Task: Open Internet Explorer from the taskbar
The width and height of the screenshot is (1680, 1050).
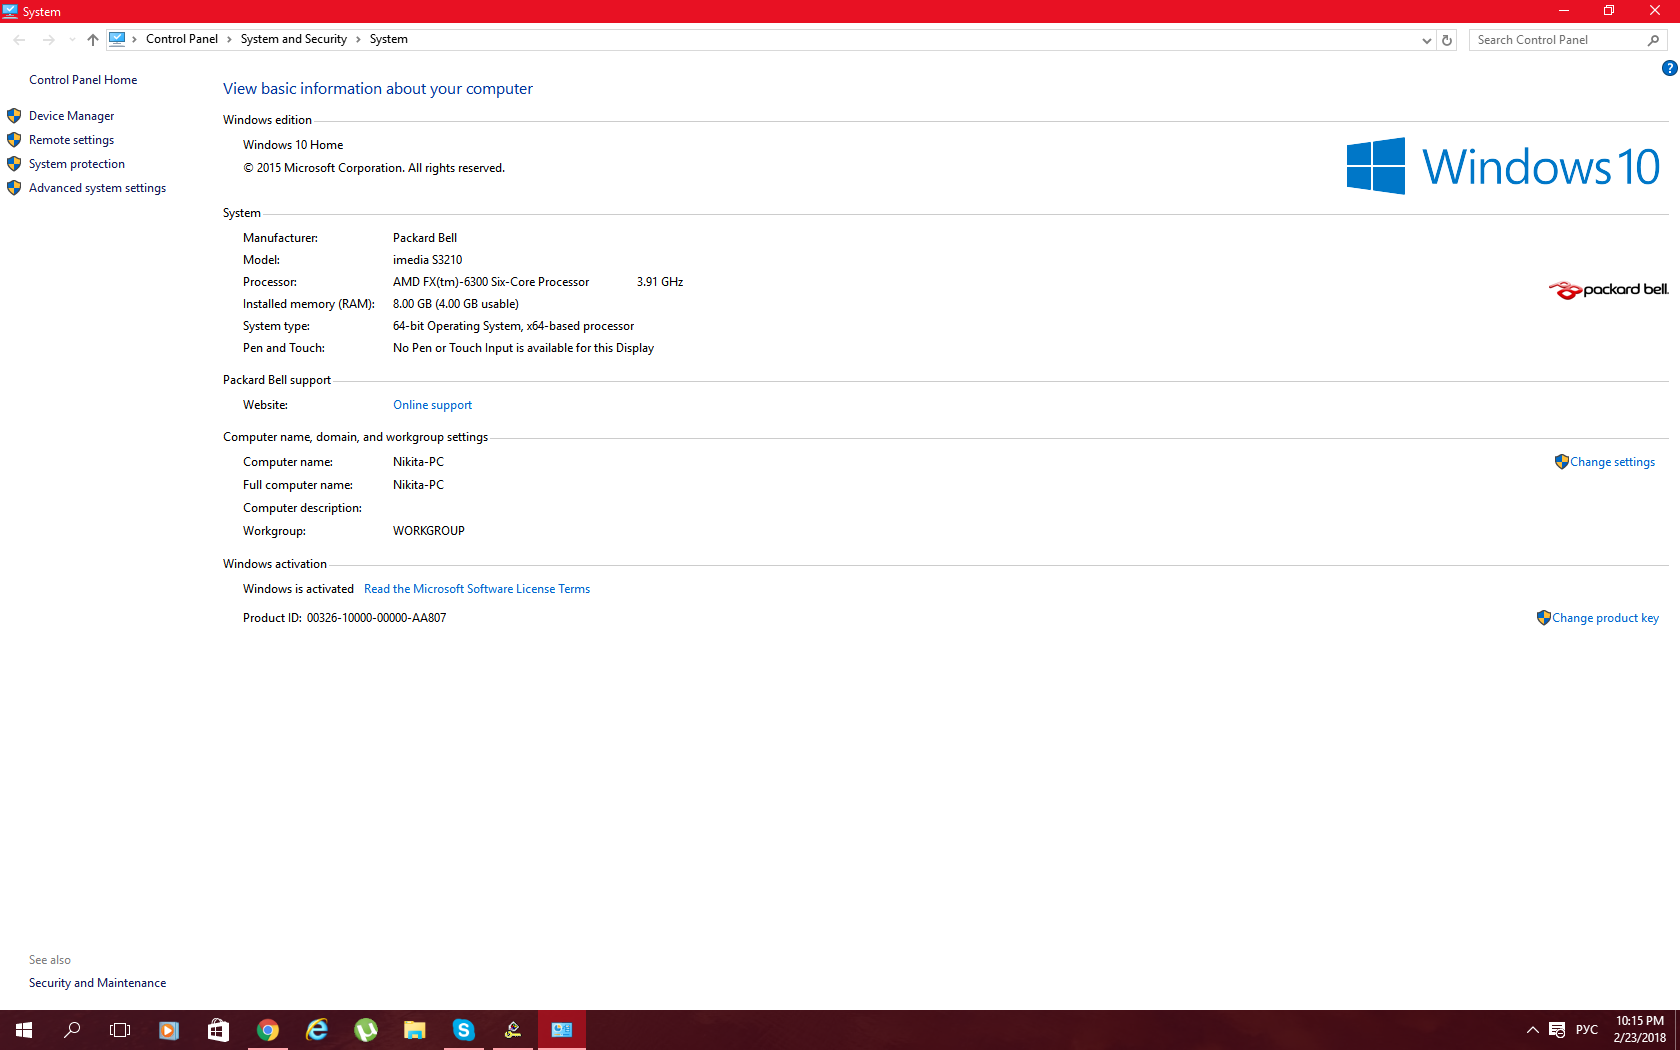Action: pos(316,1030)
